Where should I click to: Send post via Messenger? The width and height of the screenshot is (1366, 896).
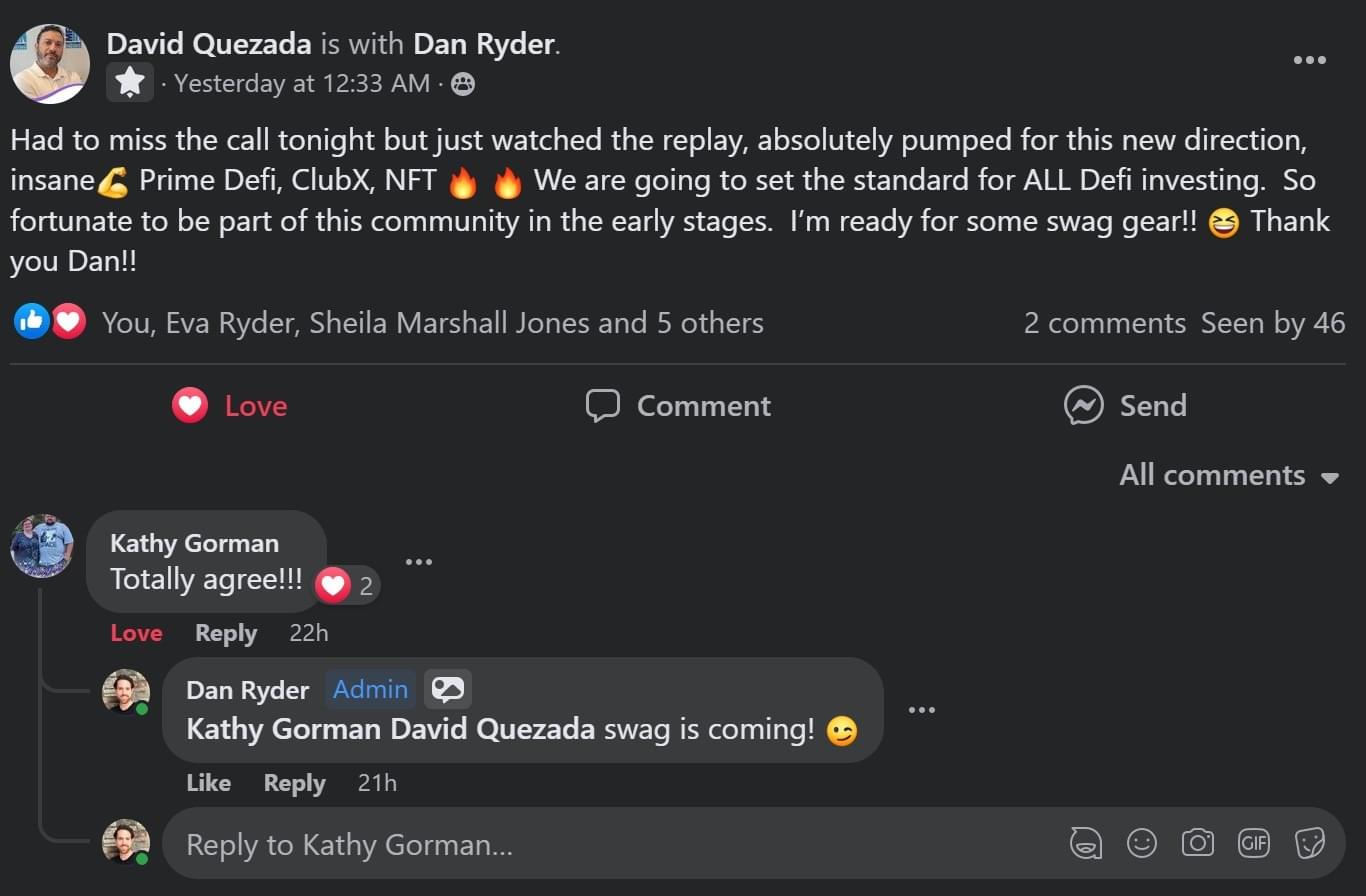coord(1126,406)
